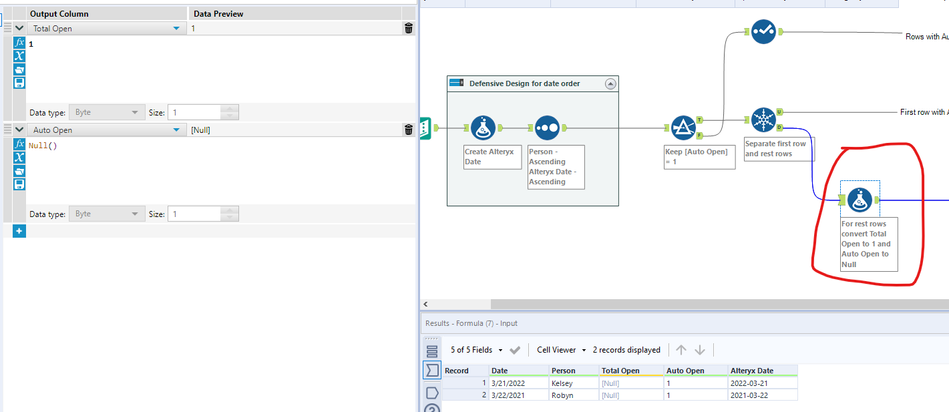The width and height of the screenshot is (949, 412).
Task: Click the Keep [Auto Open] = 1 annotation
Action: click(x=699, y=157)
